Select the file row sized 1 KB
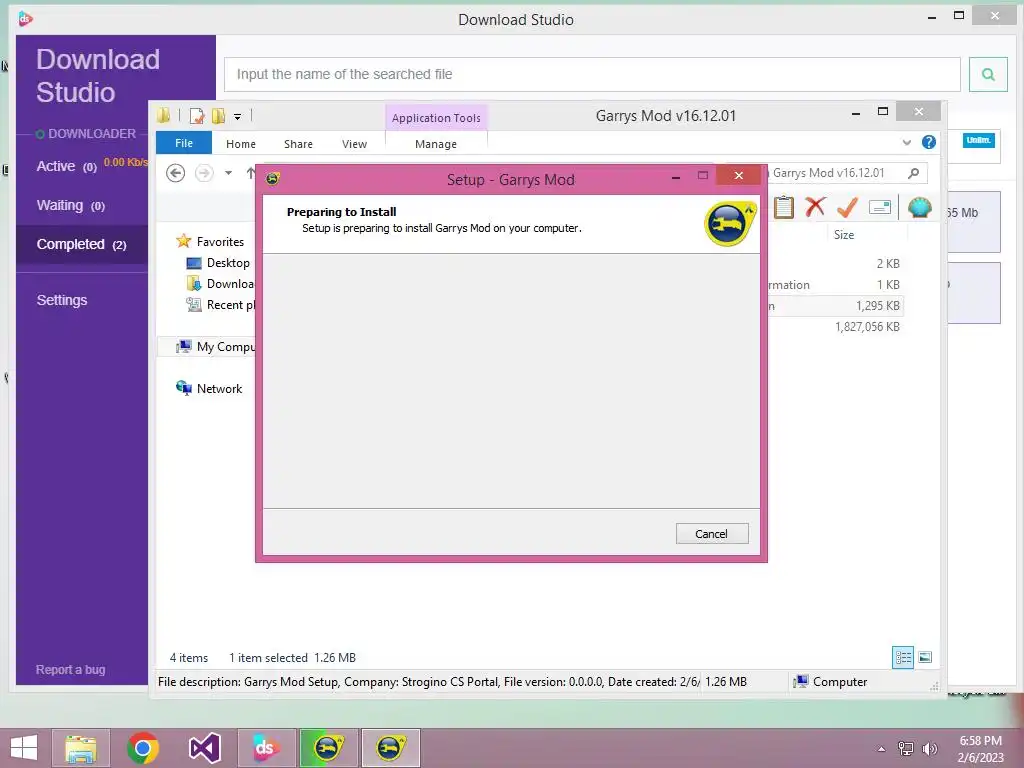The height and width of the screenshot is (768, 1024). click(x=836, y=285)
